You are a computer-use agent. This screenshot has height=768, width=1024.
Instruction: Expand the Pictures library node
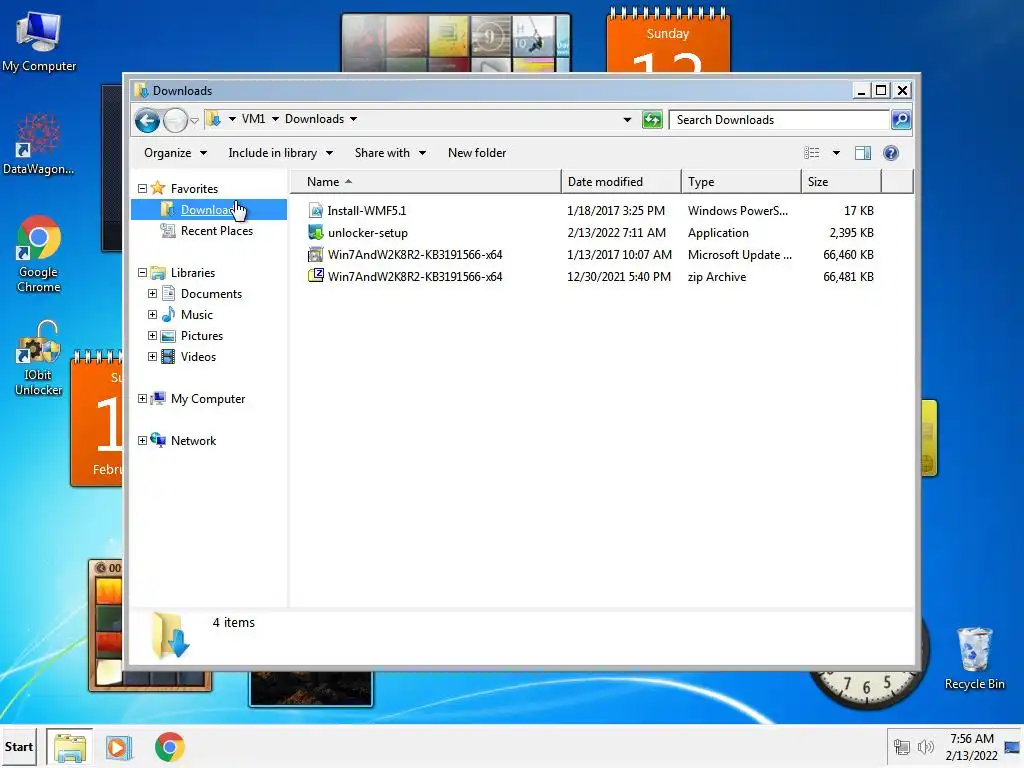pyautogui.click(x=152, y=336)
